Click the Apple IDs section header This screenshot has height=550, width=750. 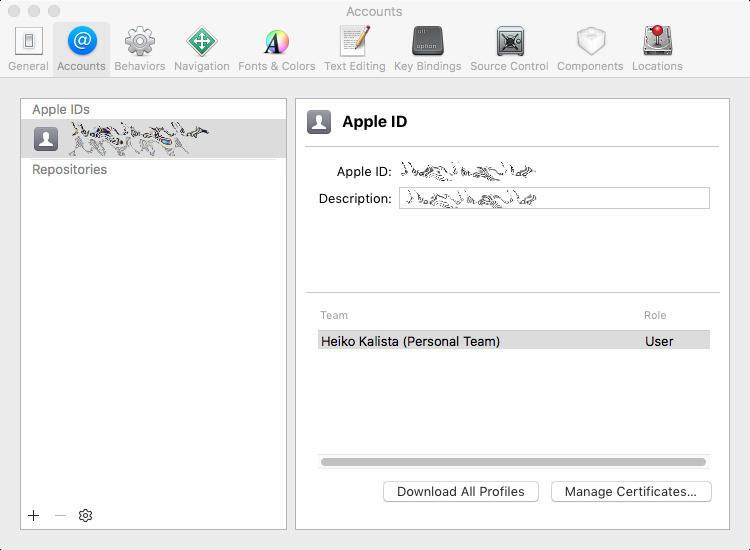[x=61, y=110]
